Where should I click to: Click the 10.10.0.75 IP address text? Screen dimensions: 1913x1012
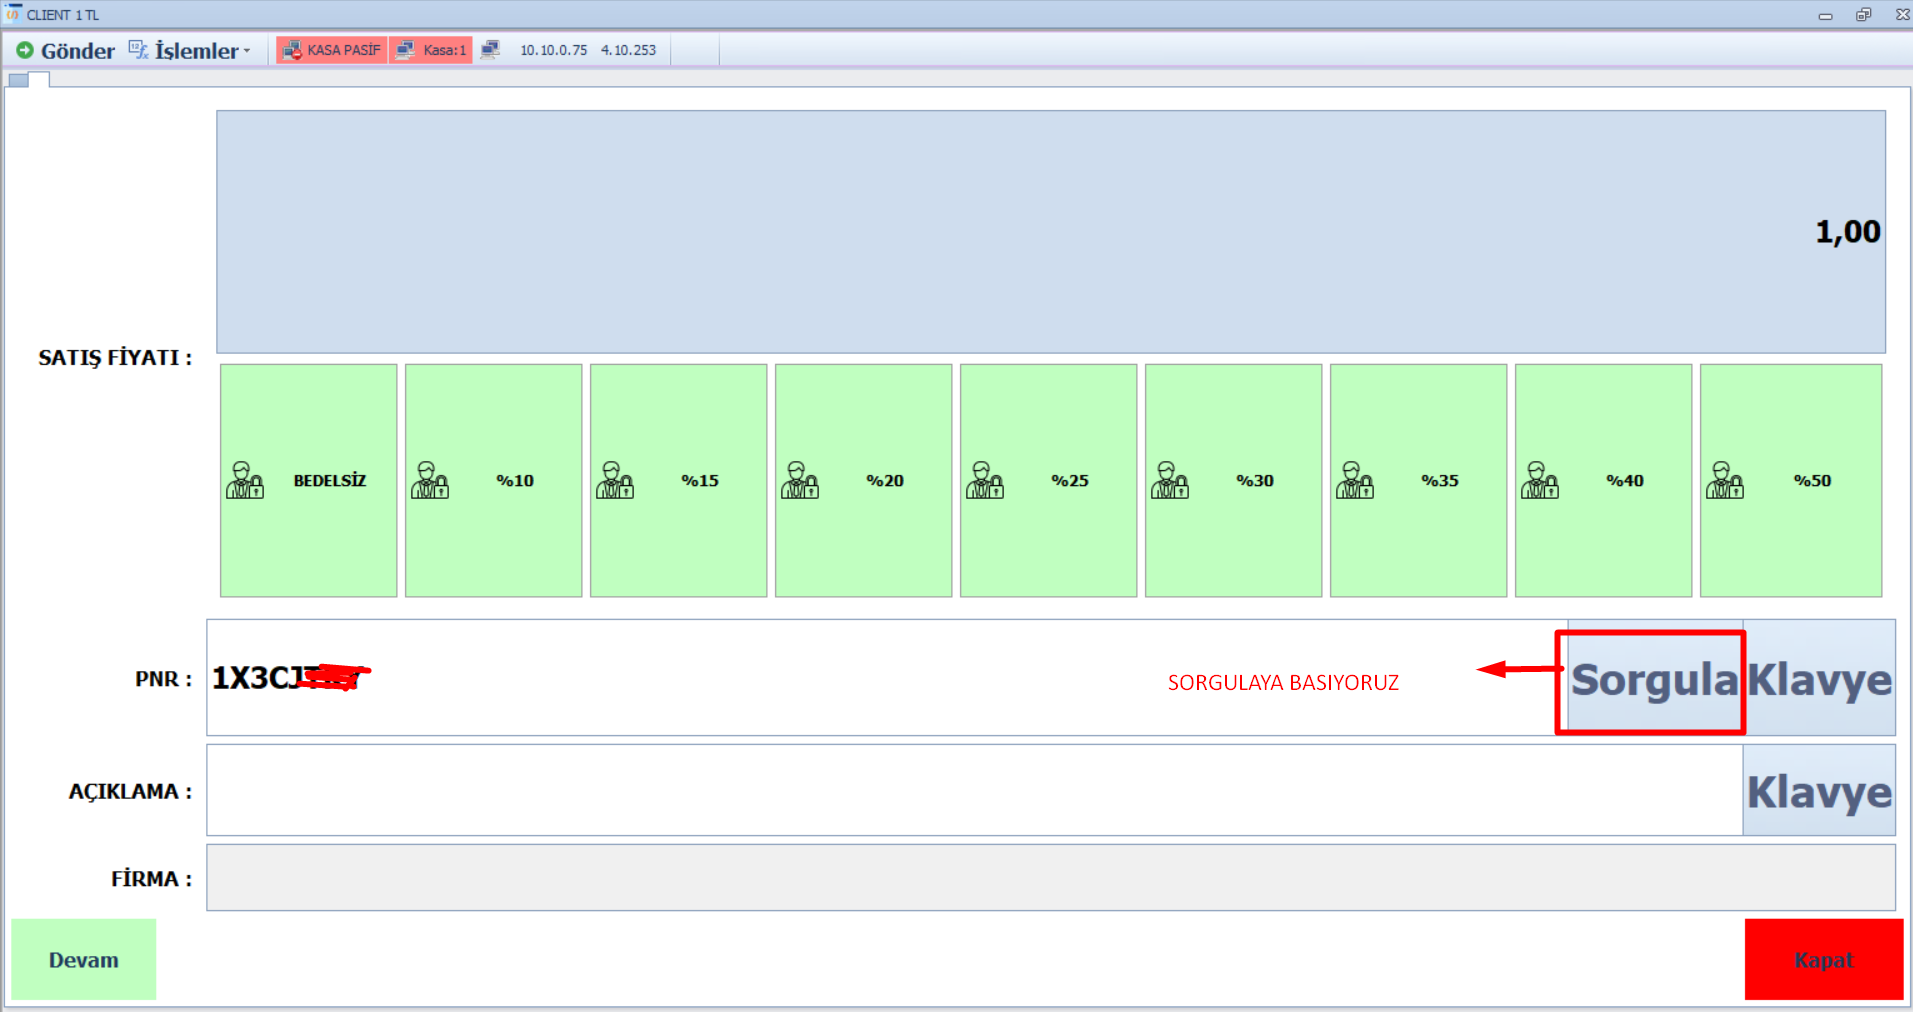click(x=553, y=50)
